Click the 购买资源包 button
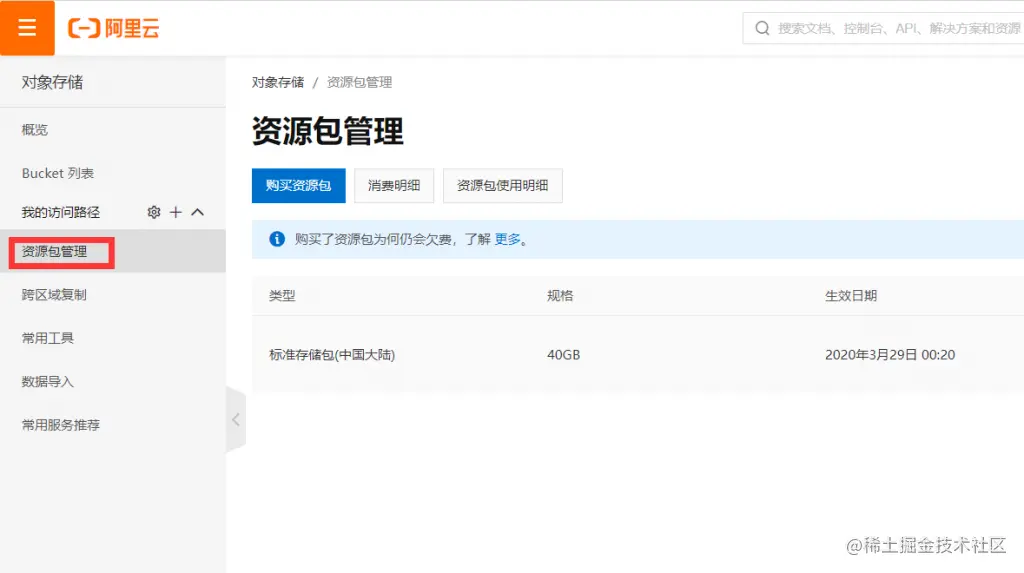This screenshot has height=573, width=1024. coord(298,186)
